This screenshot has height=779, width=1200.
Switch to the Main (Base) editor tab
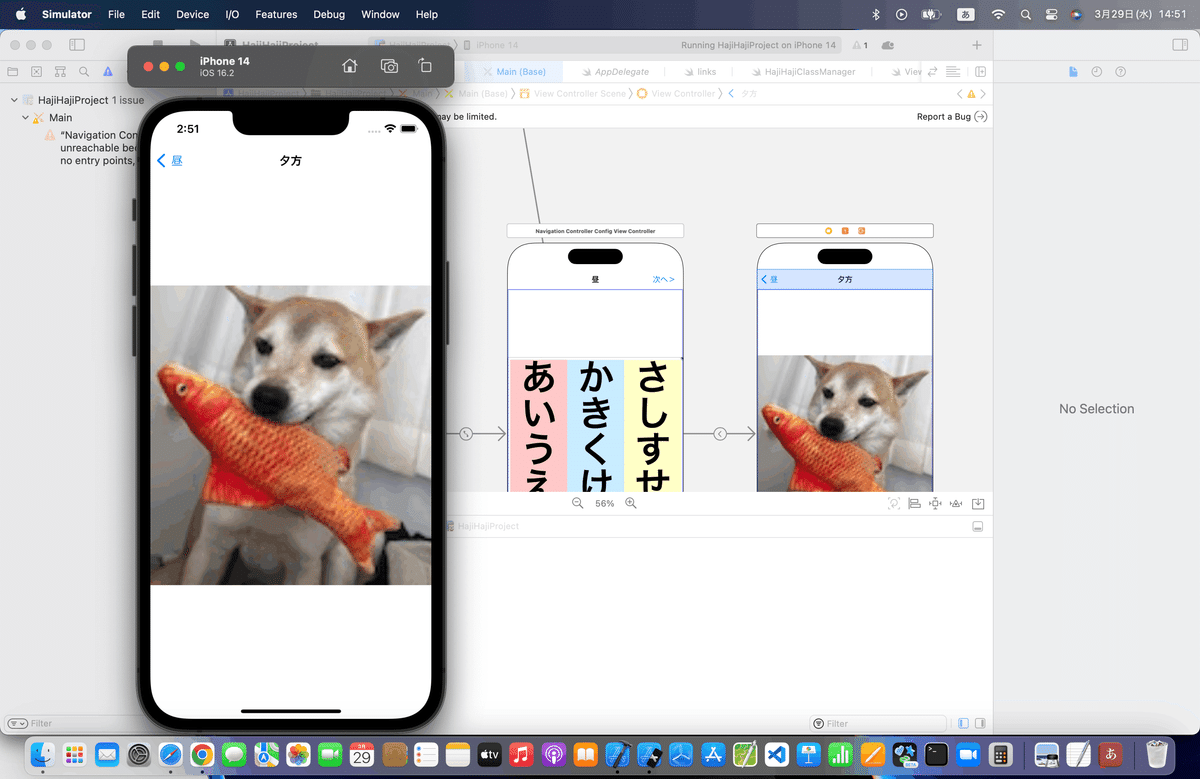coord(514,72)
